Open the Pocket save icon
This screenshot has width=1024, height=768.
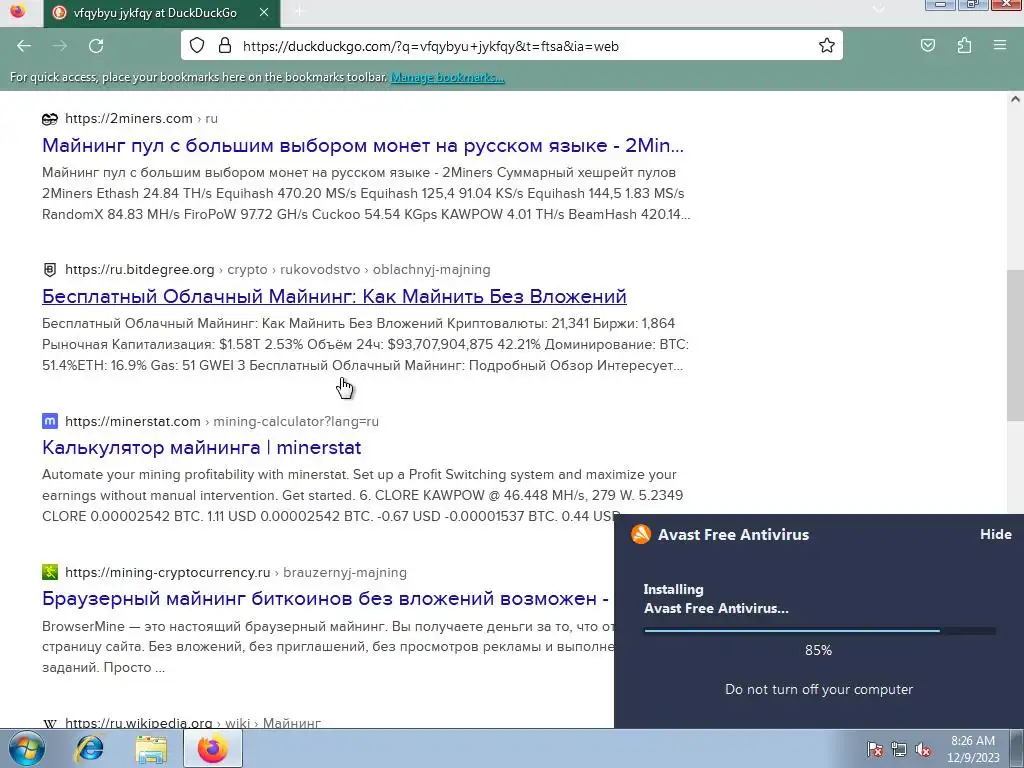[928, 46]
